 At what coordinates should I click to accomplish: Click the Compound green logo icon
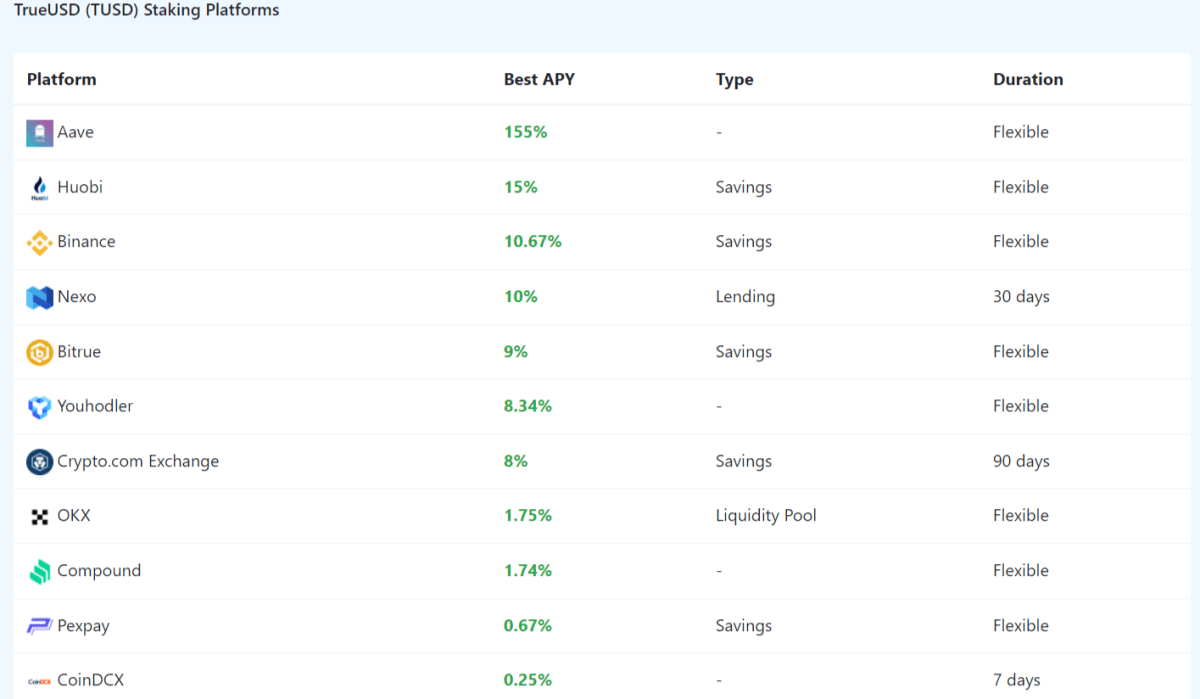tap(39, 572)
